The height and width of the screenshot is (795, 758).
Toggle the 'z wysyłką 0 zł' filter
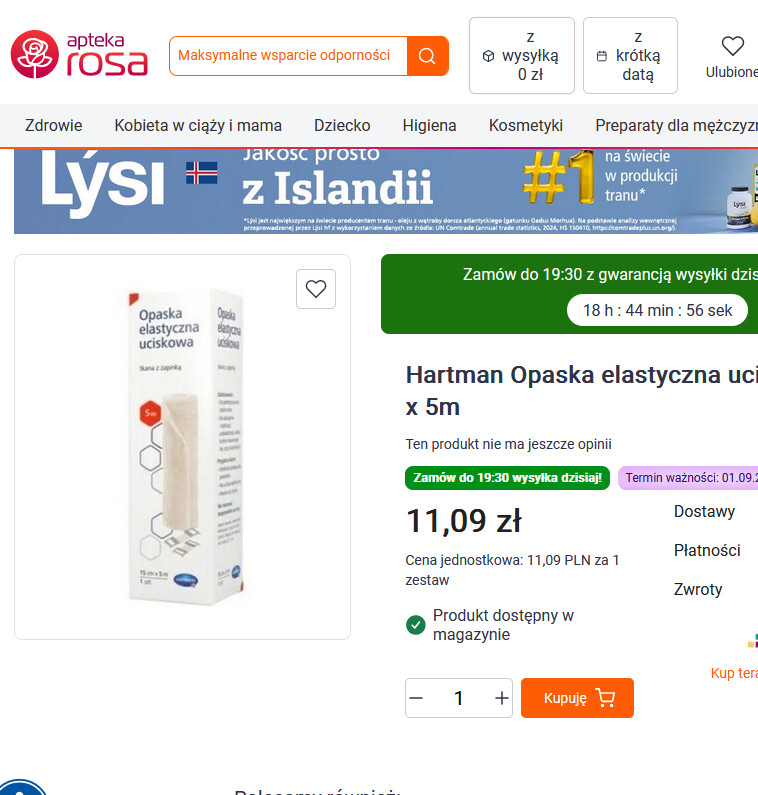[x=522, y=55]
